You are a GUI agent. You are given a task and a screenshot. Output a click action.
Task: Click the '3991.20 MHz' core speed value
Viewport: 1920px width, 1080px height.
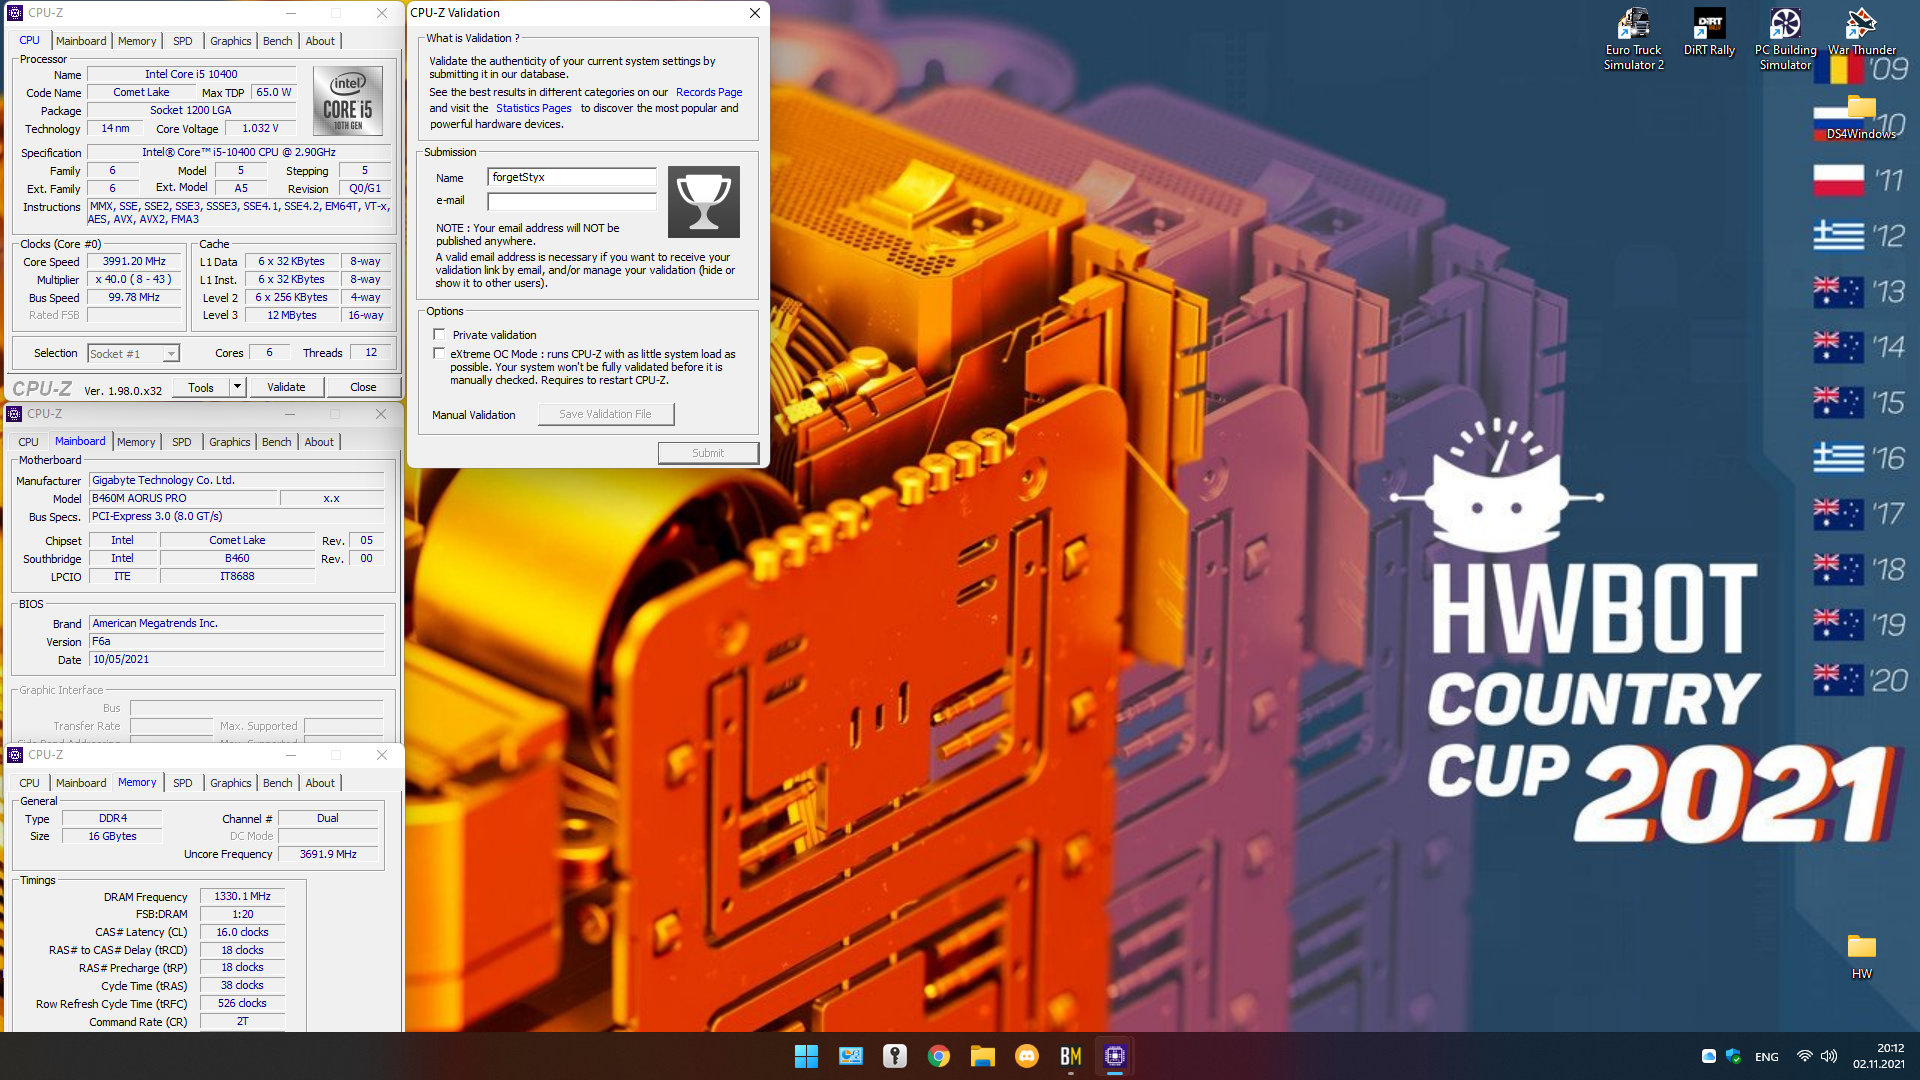coord(134,261)
